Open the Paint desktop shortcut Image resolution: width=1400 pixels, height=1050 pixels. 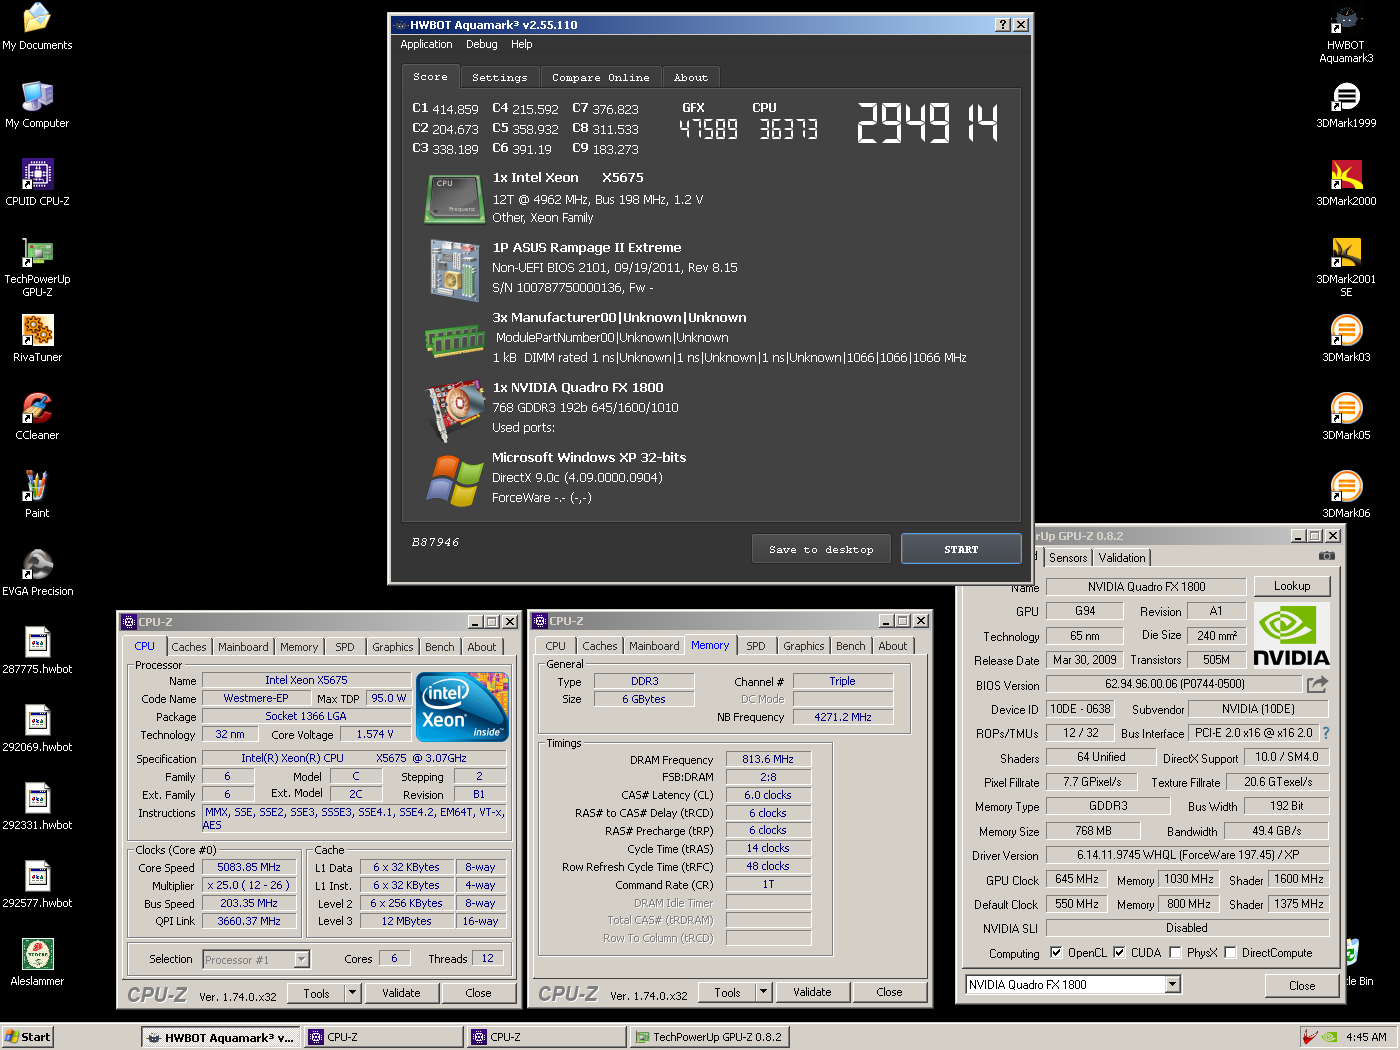coord(37,494)
